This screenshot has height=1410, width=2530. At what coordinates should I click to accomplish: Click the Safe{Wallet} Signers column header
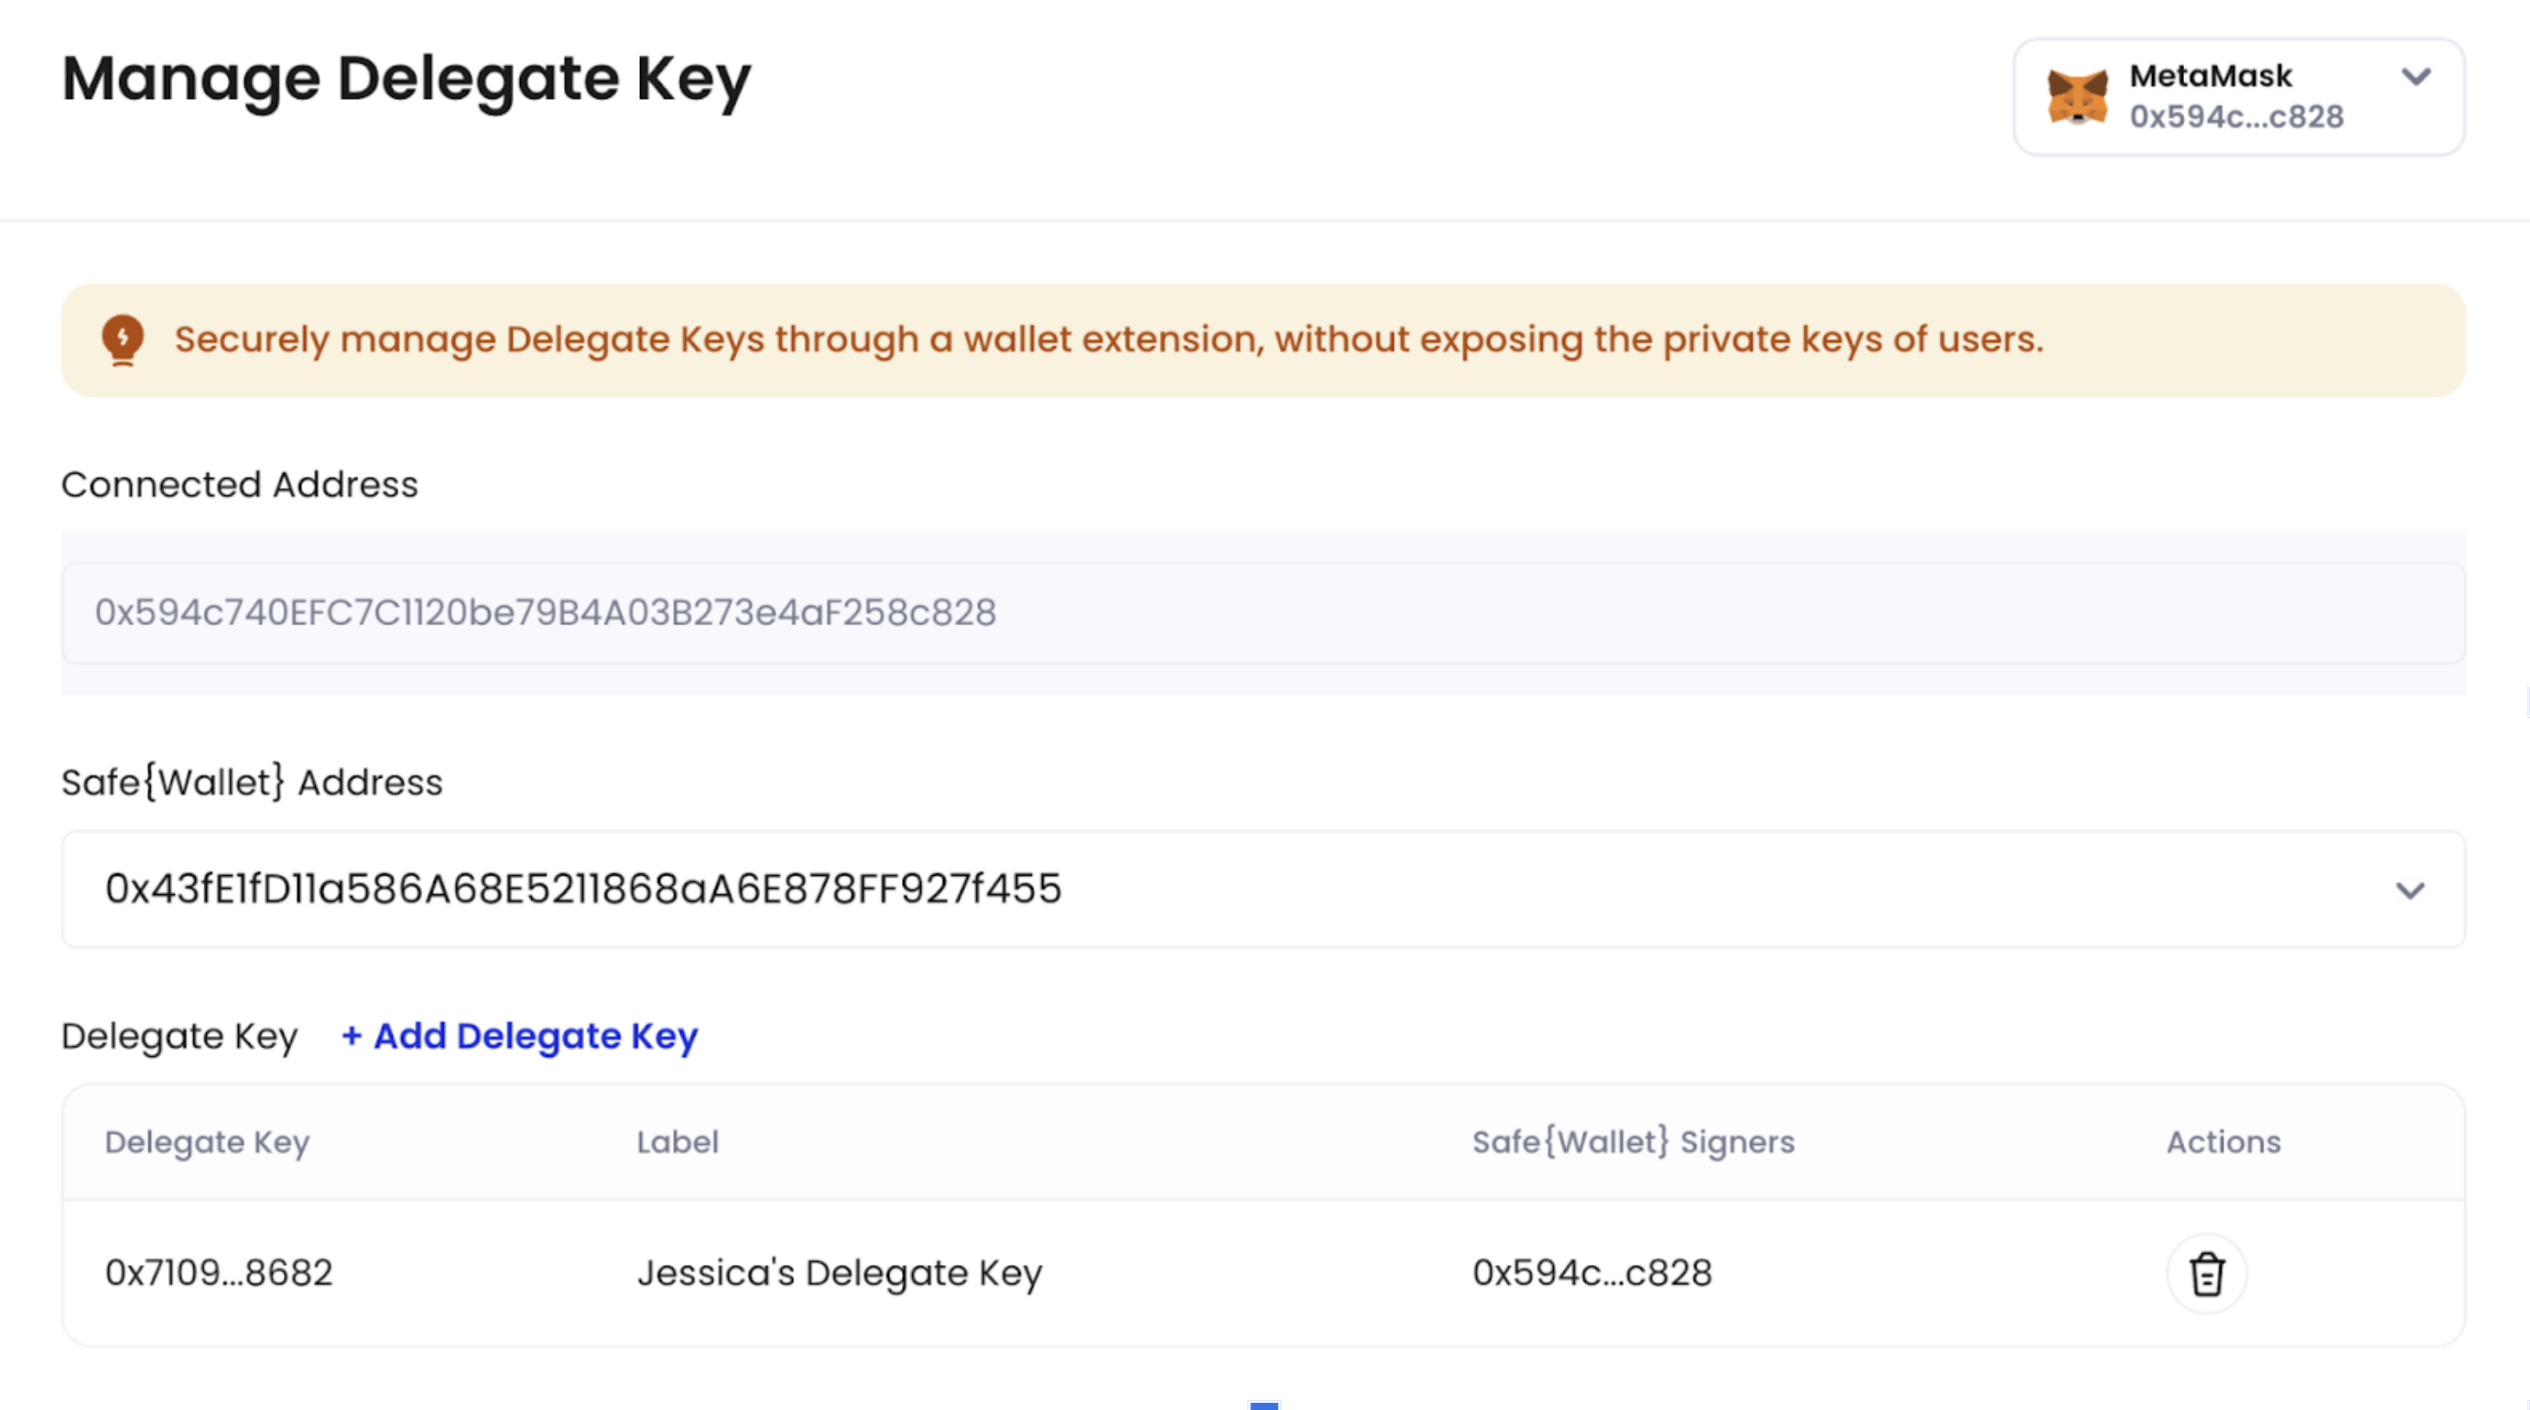1633,1142
